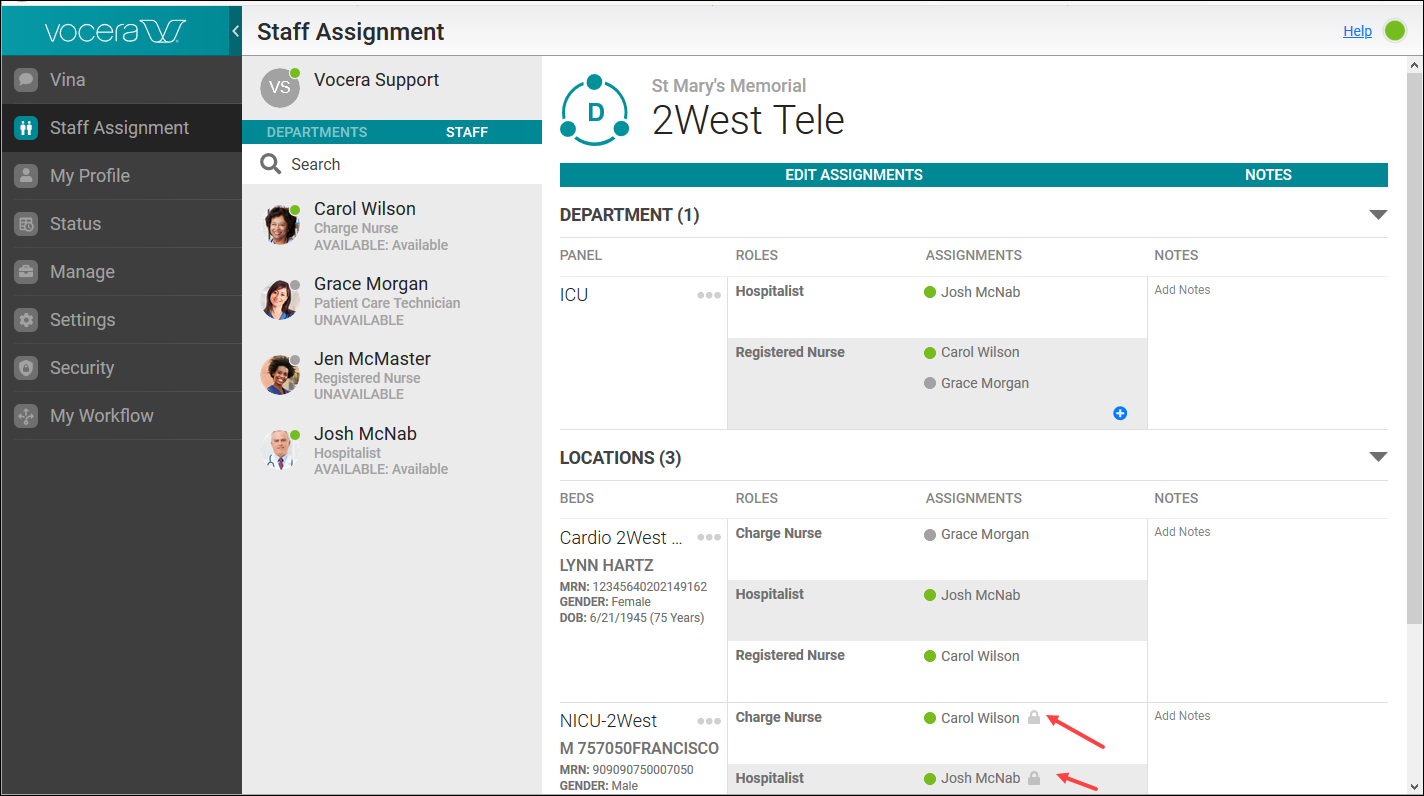Select Carol Wilson's photo in staff list
Image resolution: width=1424 pixels, height=796 pixels.
280,225
